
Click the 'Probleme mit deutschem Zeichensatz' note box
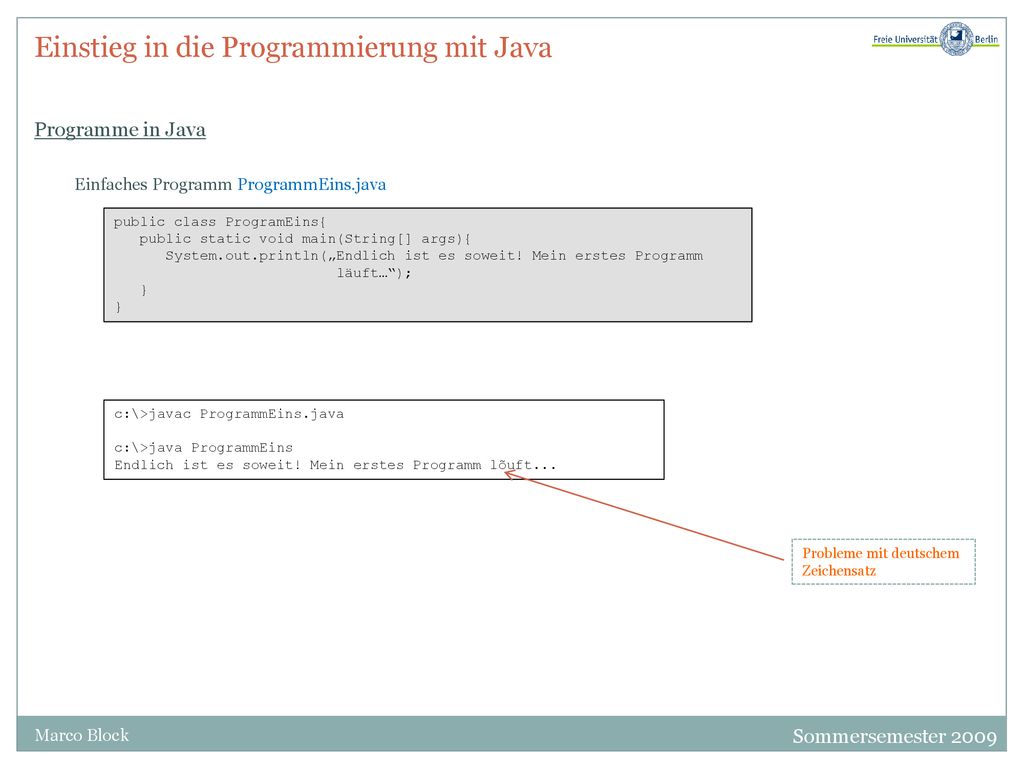pos(883,562)
